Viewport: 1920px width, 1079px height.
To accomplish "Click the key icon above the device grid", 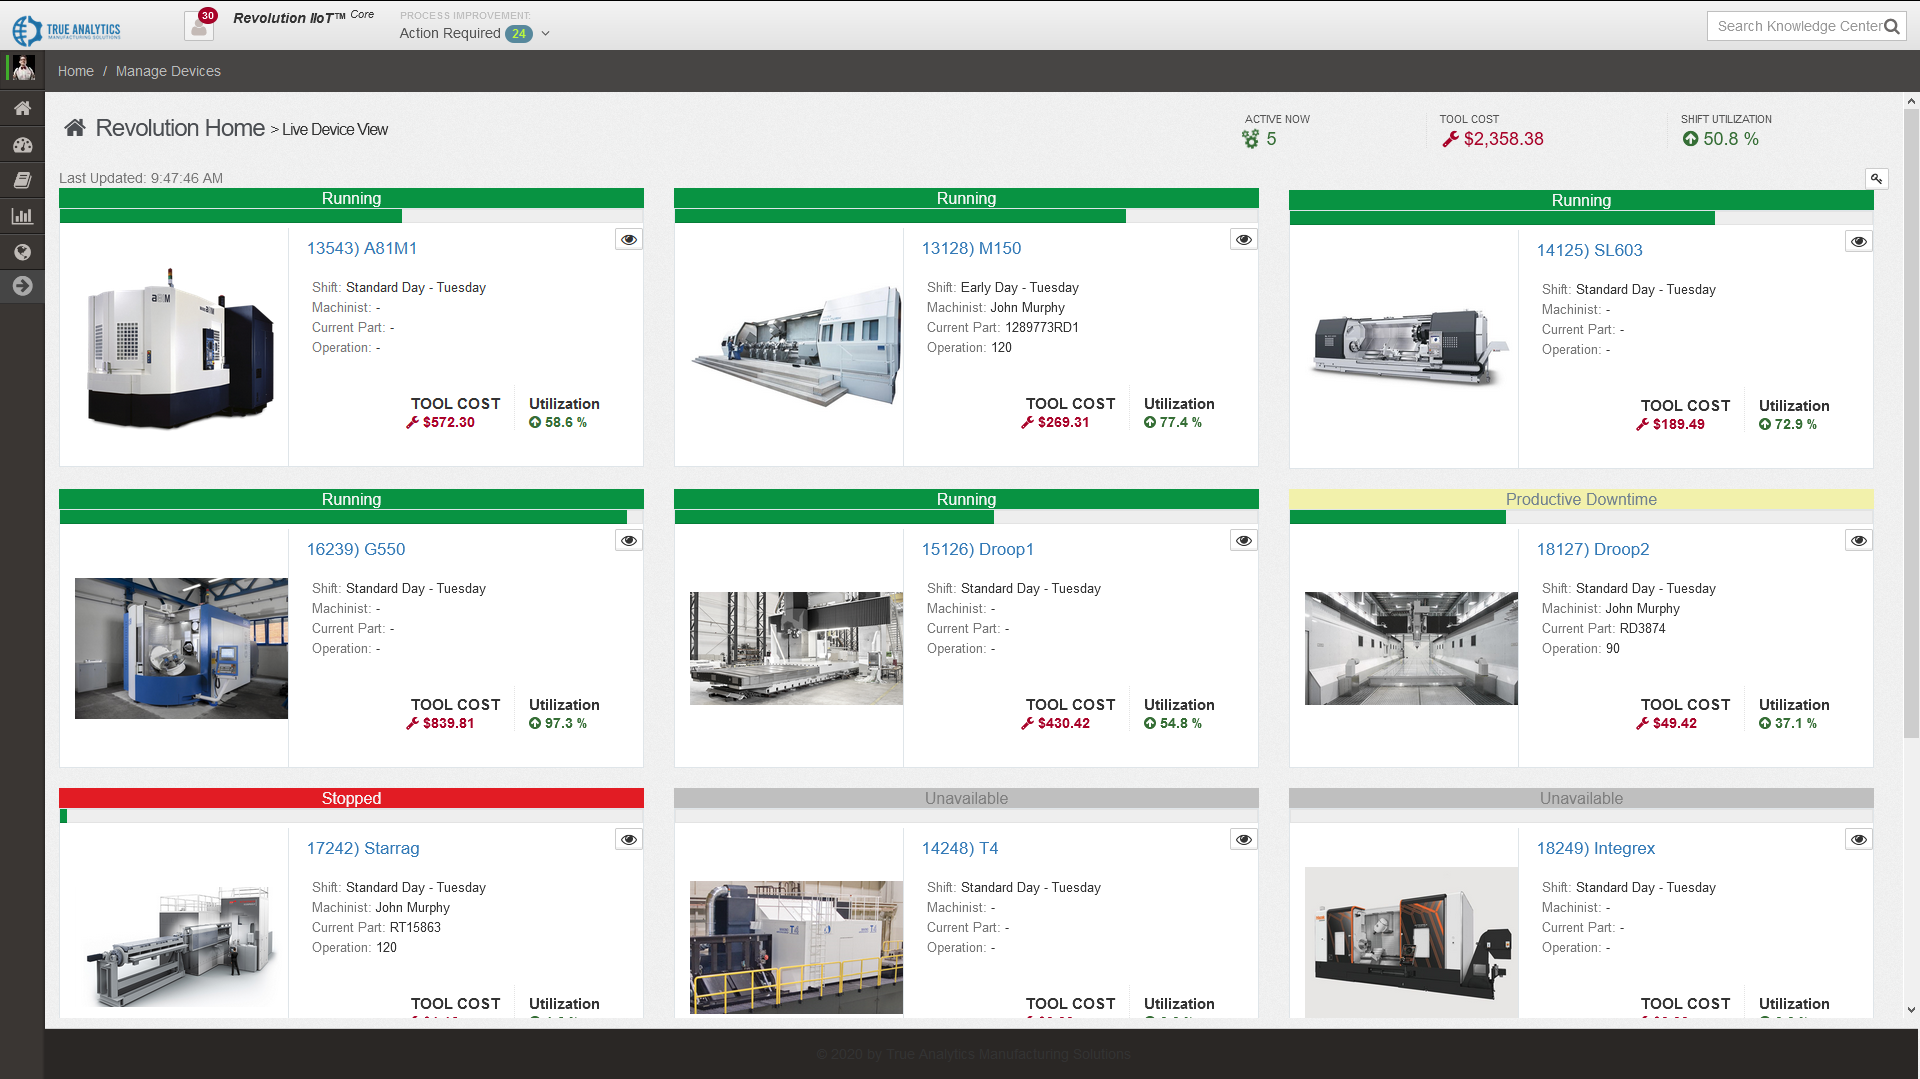I will tap(1876, 178).
